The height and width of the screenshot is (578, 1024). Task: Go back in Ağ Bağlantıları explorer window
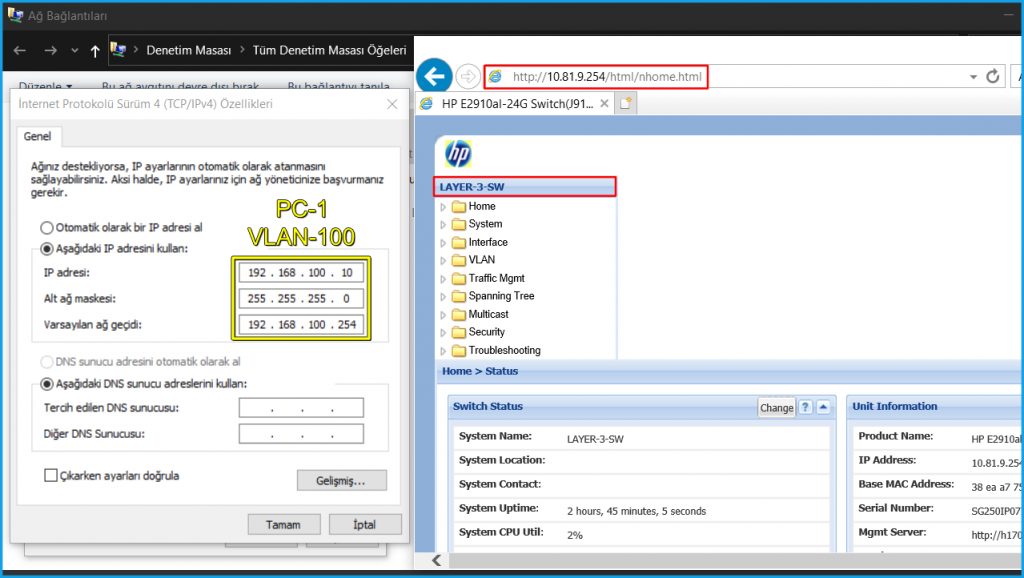click(20, 50)
